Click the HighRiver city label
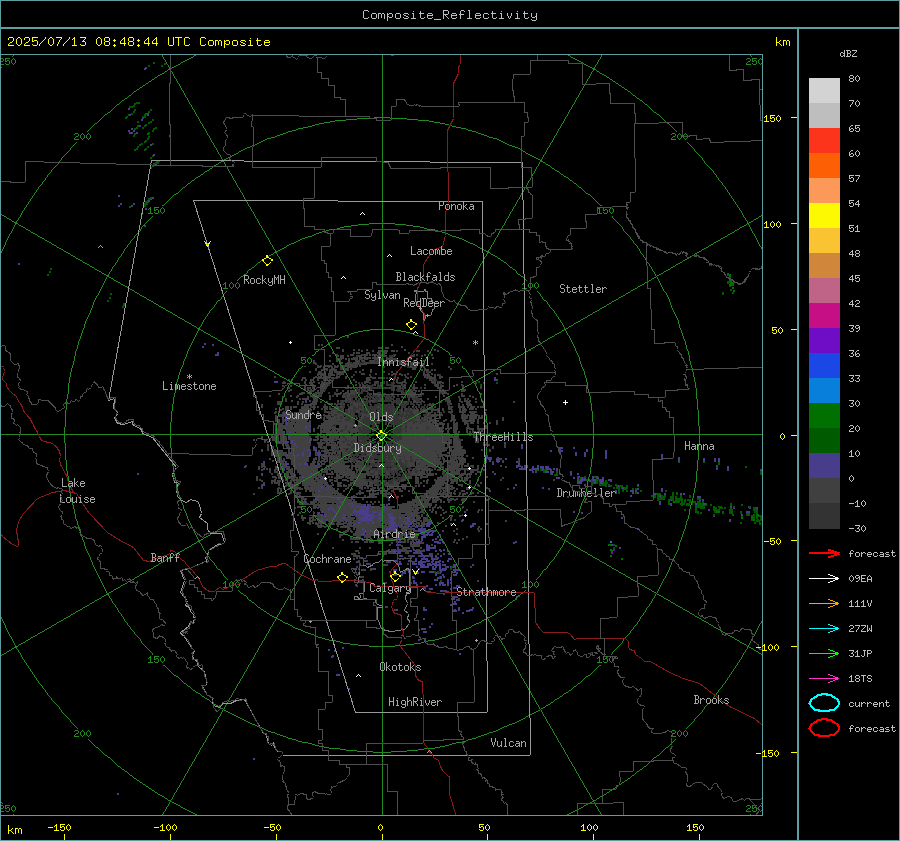 tap(415, 702)
